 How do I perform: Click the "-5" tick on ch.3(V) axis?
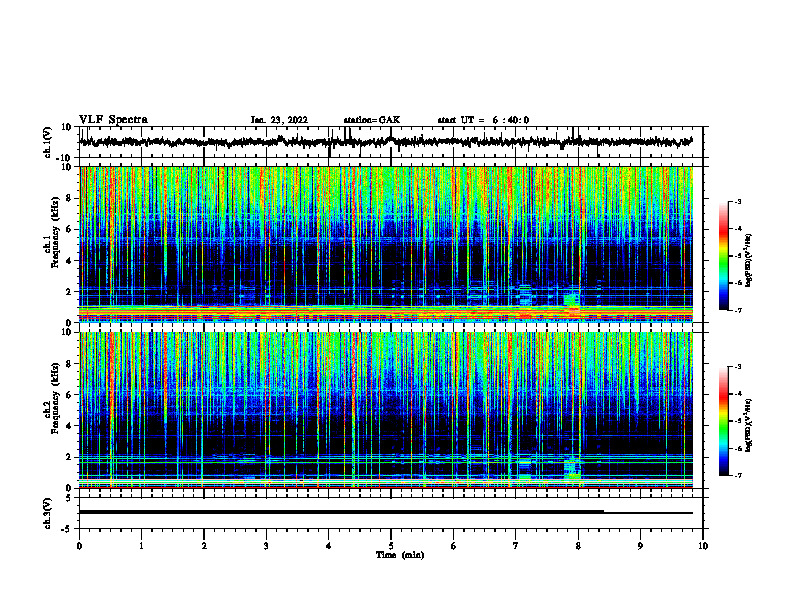click(68, 529)
